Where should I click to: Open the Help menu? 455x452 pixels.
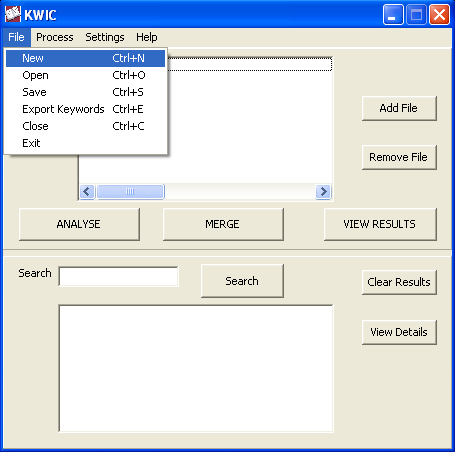click(147, 37)
